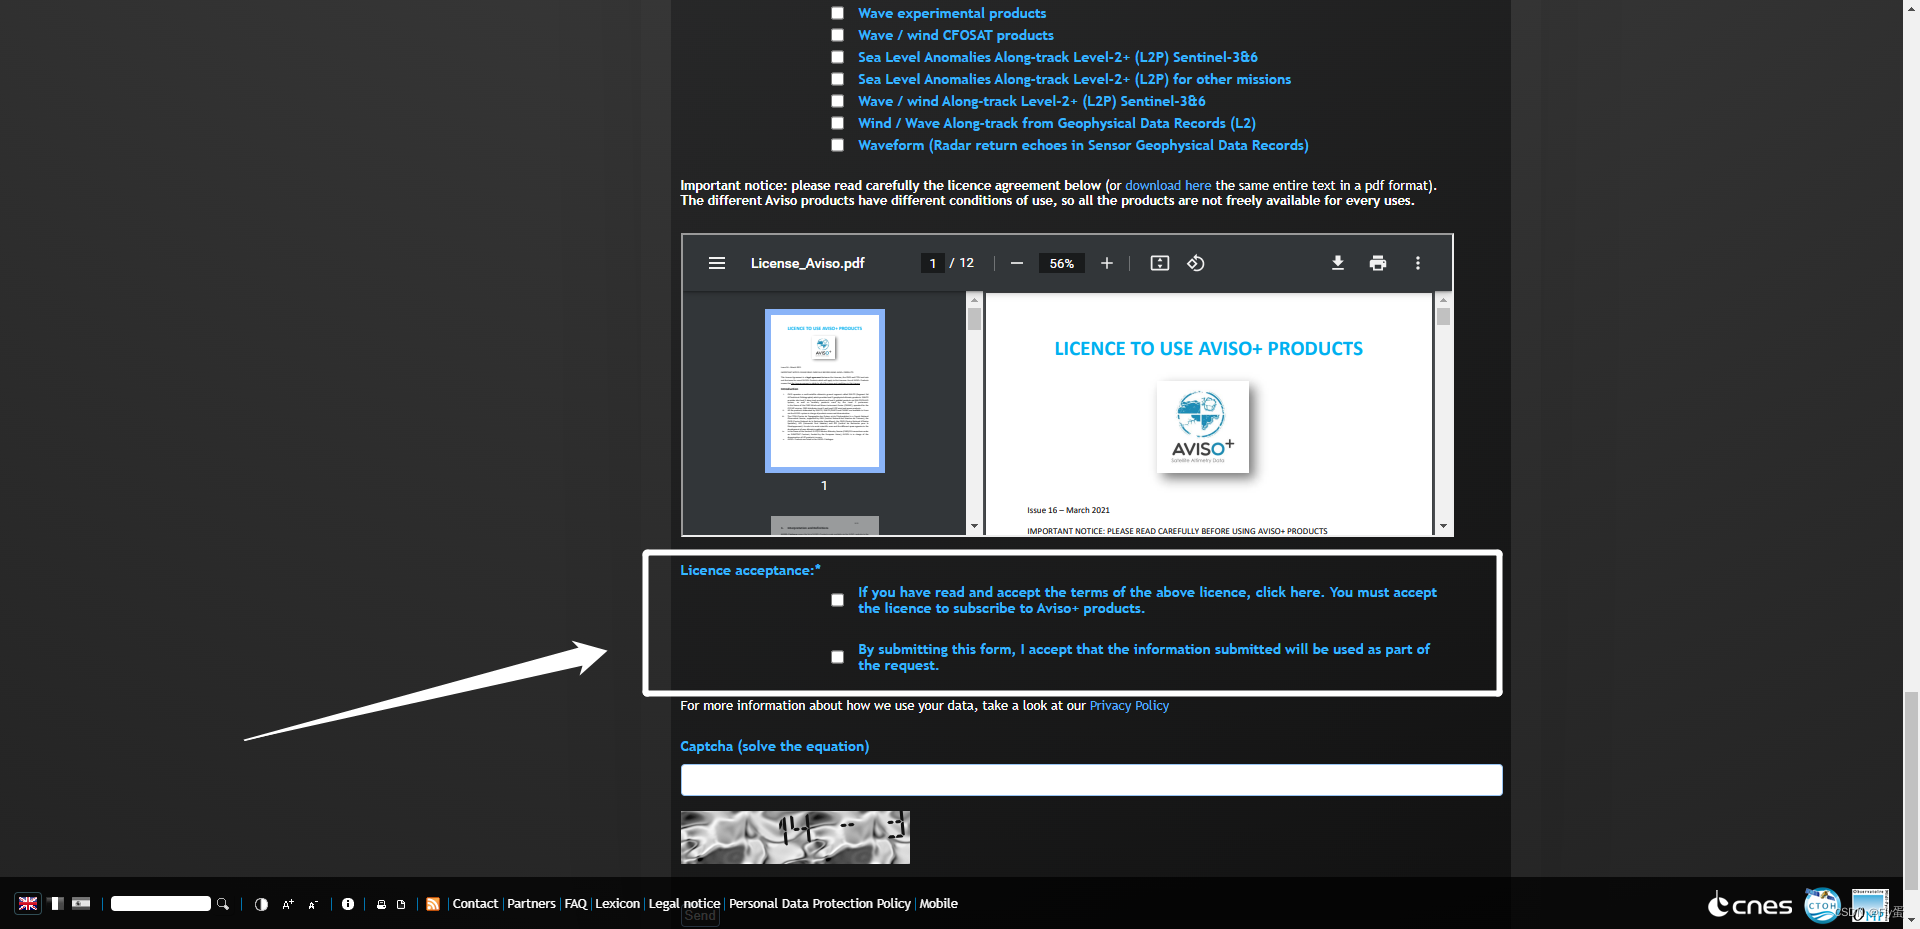The width and height of the screenshot is (1920, 929).
Task: Switch site language to French flag
Action: pos(57,903)
